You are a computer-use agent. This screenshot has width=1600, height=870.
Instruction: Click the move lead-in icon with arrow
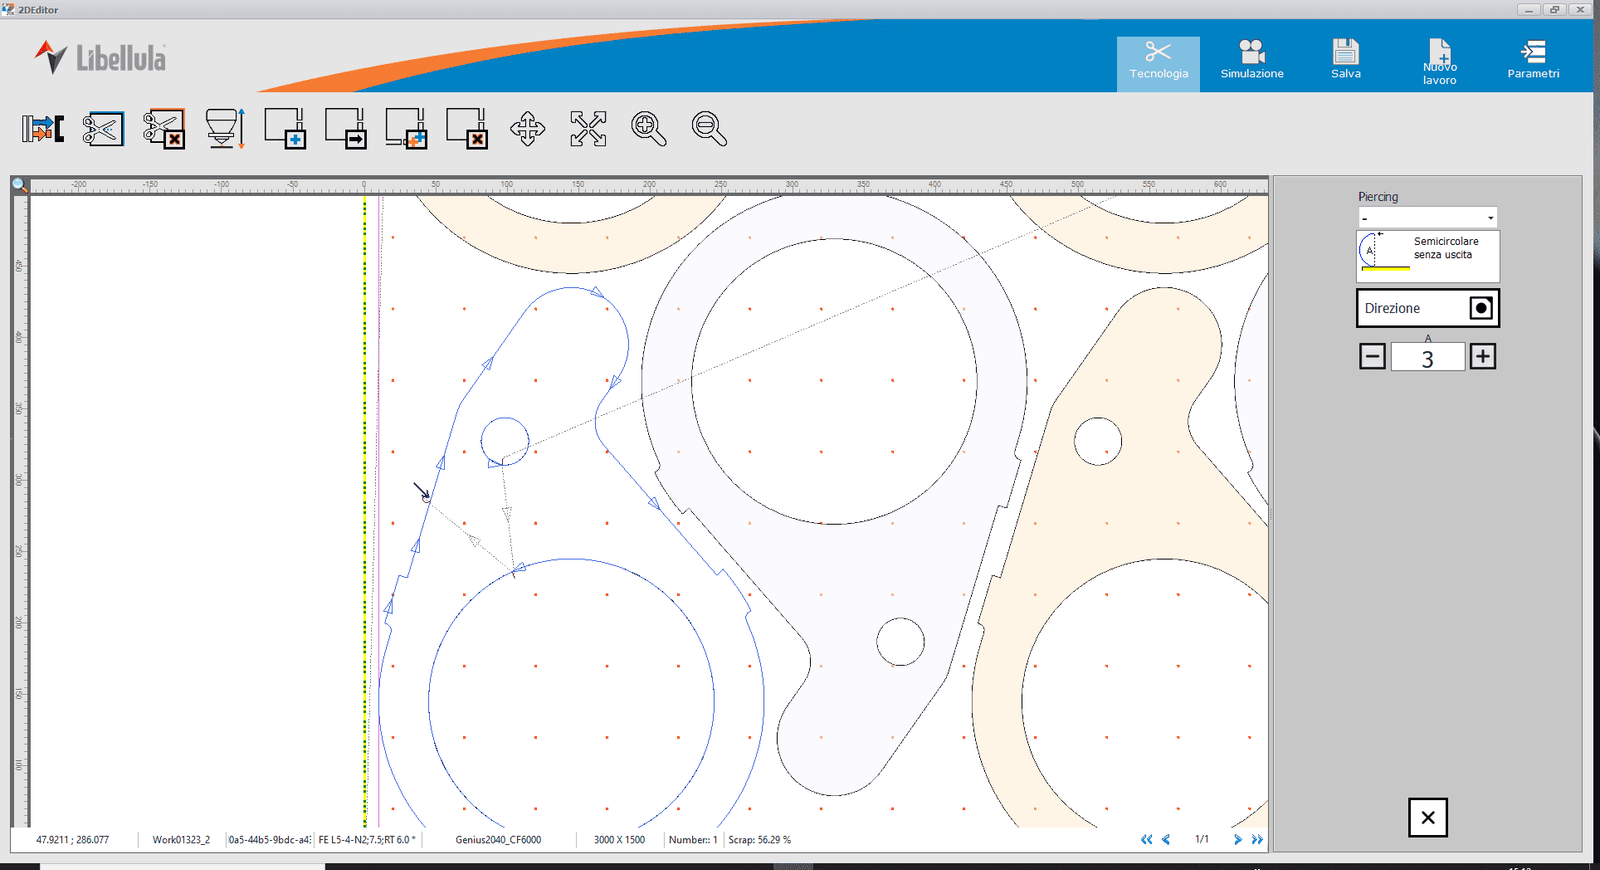[346, 129]
